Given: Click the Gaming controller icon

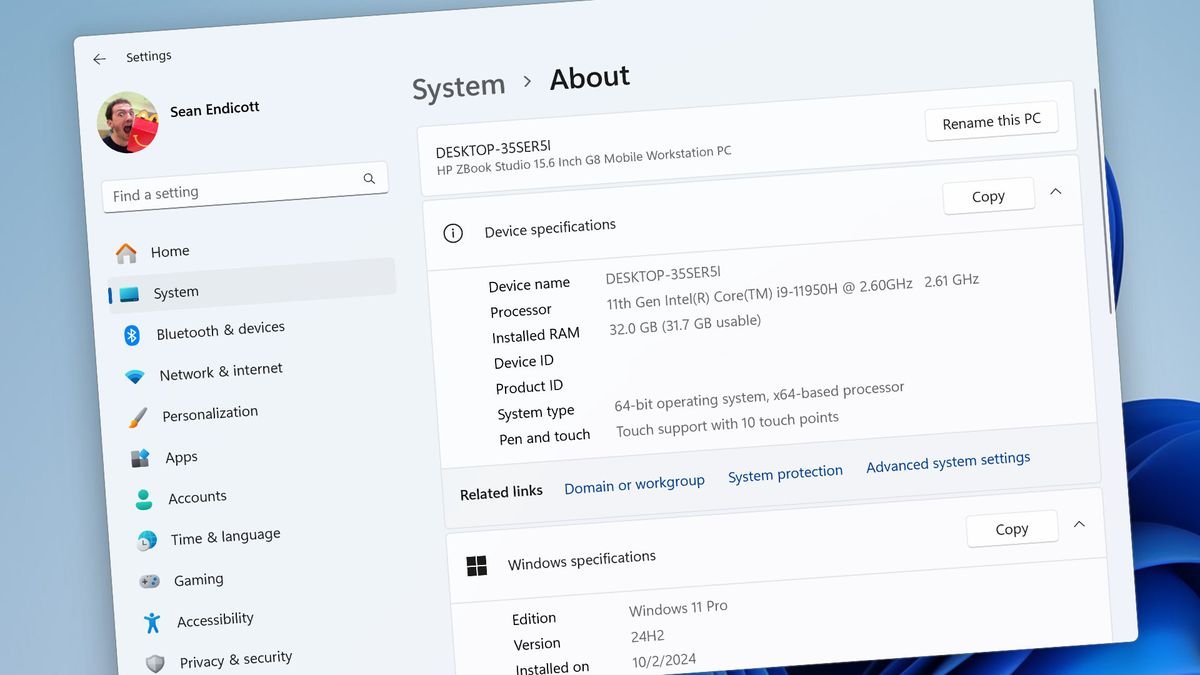Looking at the screenshot, I should [149, 581].
